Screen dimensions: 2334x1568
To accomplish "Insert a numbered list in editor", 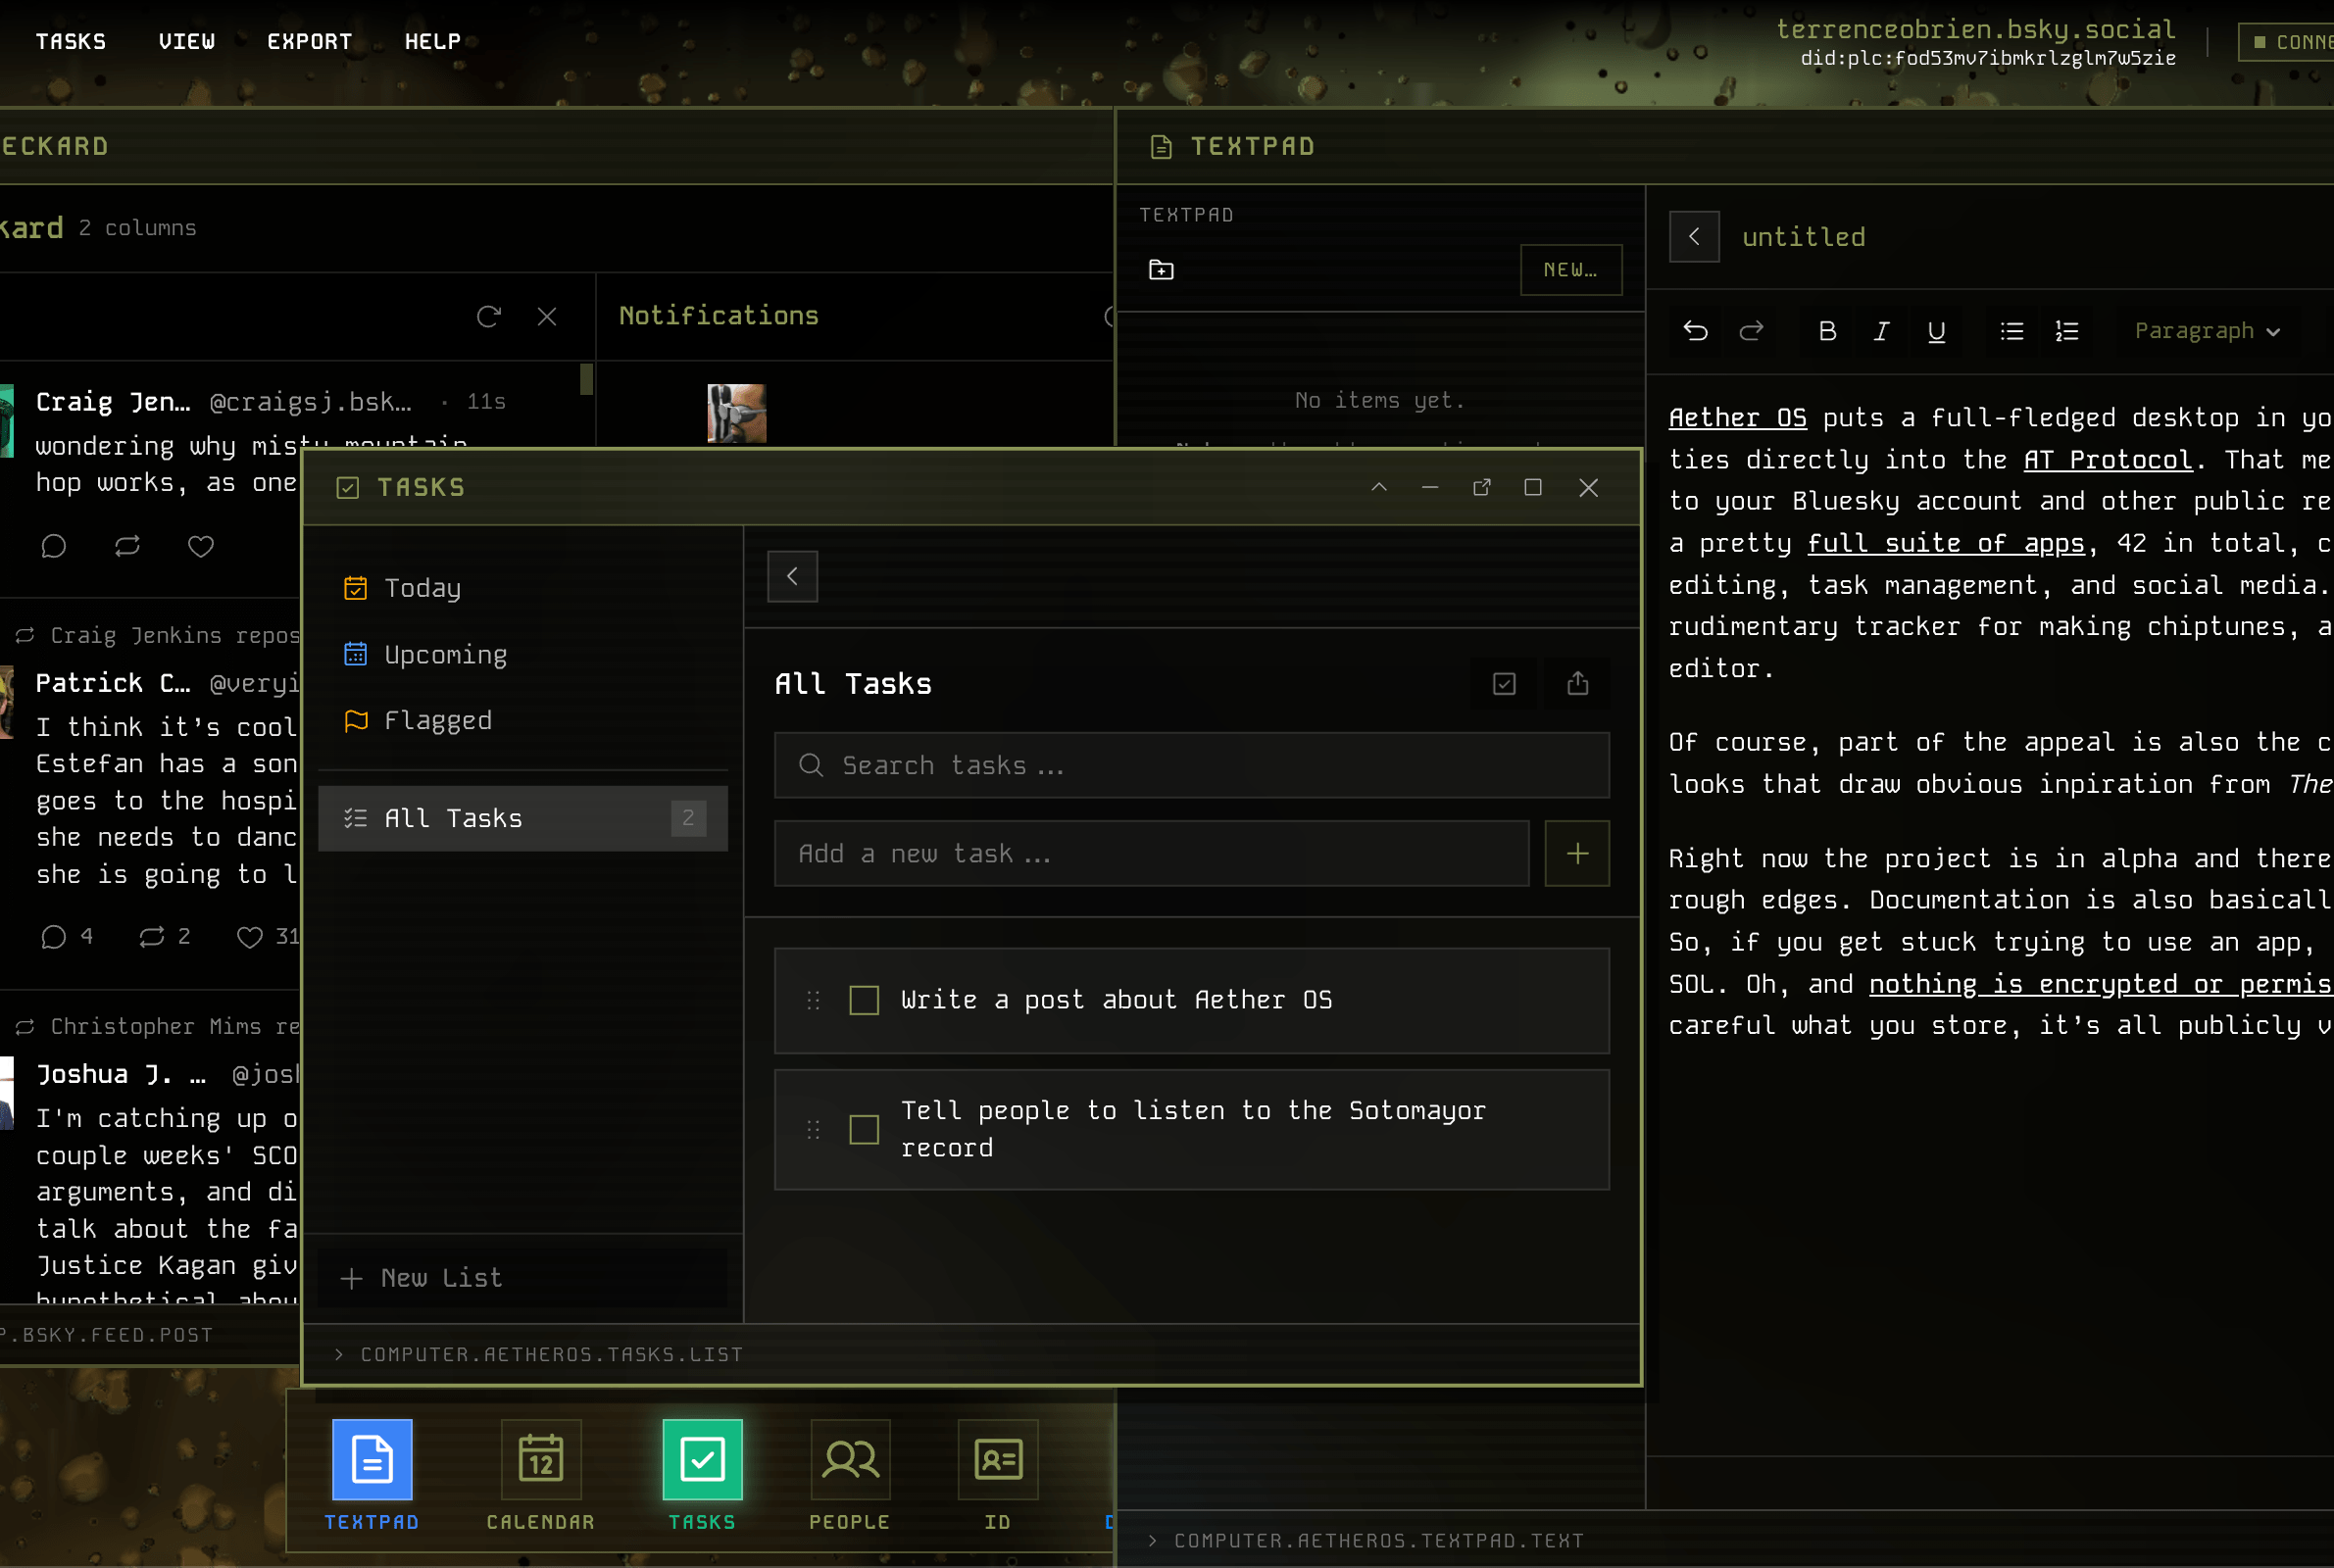I will (2067, 331).
